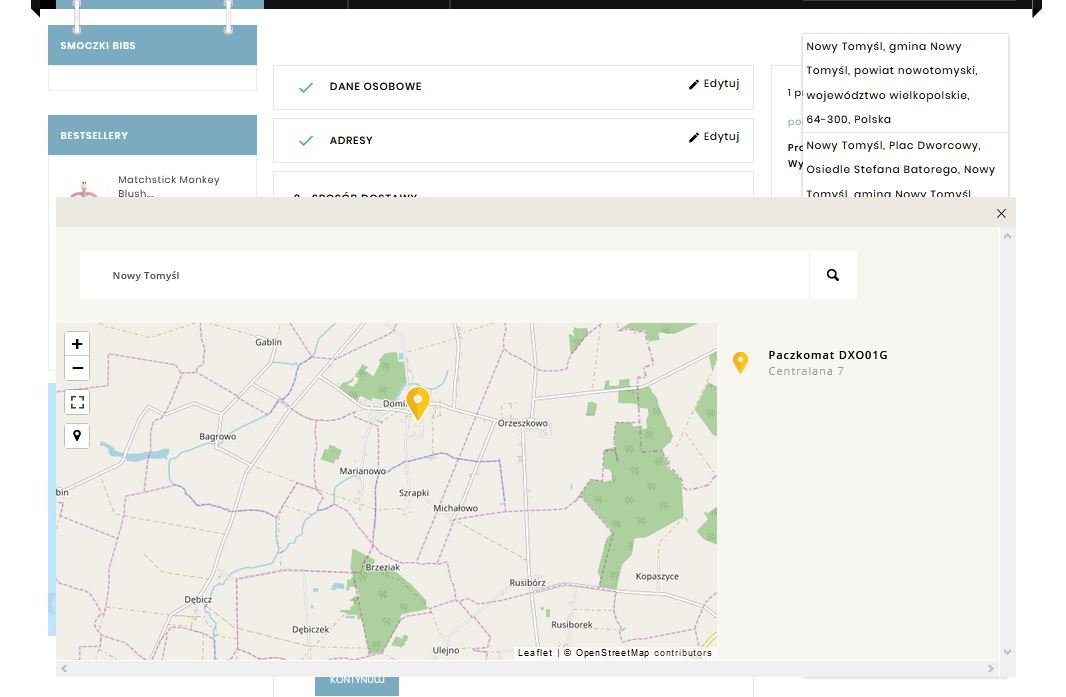Zoom out of the map
Viewport: 1066px width, 697px height.
[77, 369]
